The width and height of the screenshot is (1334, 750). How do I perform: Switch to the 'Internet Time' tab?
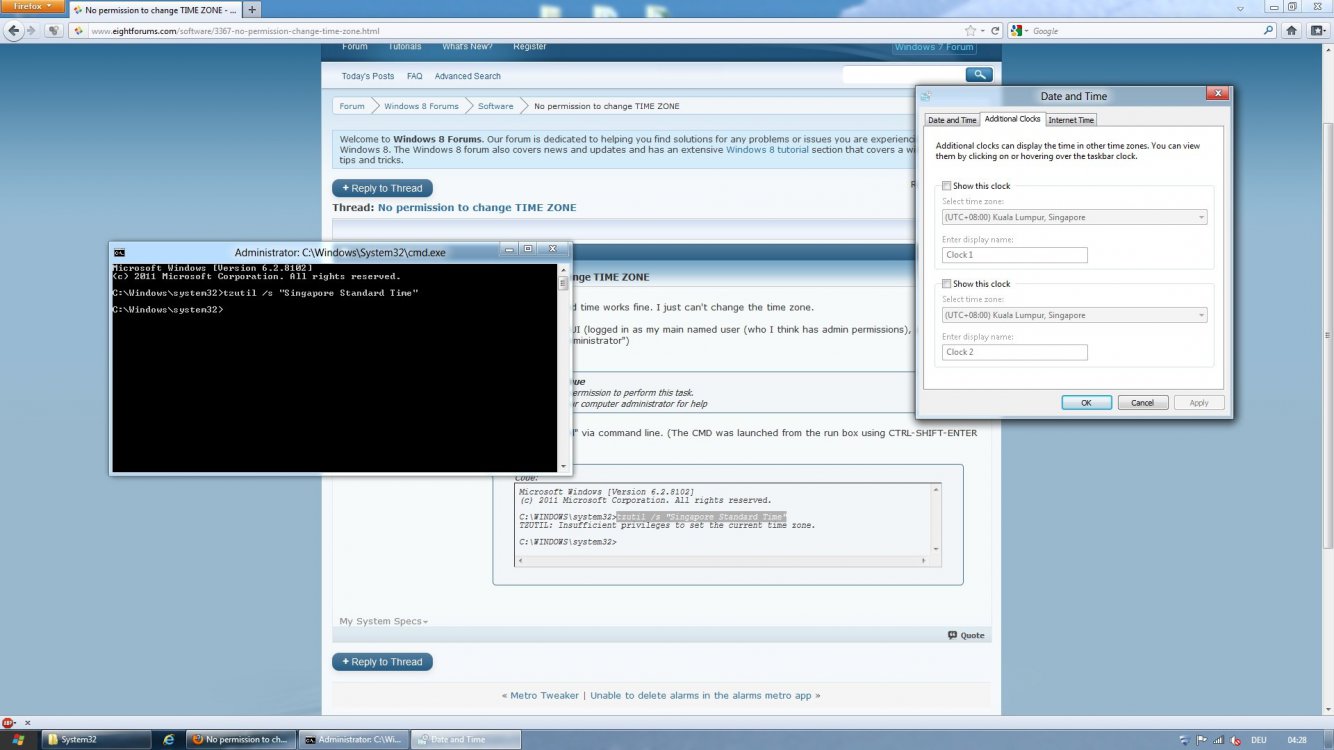coord(1071,120)
